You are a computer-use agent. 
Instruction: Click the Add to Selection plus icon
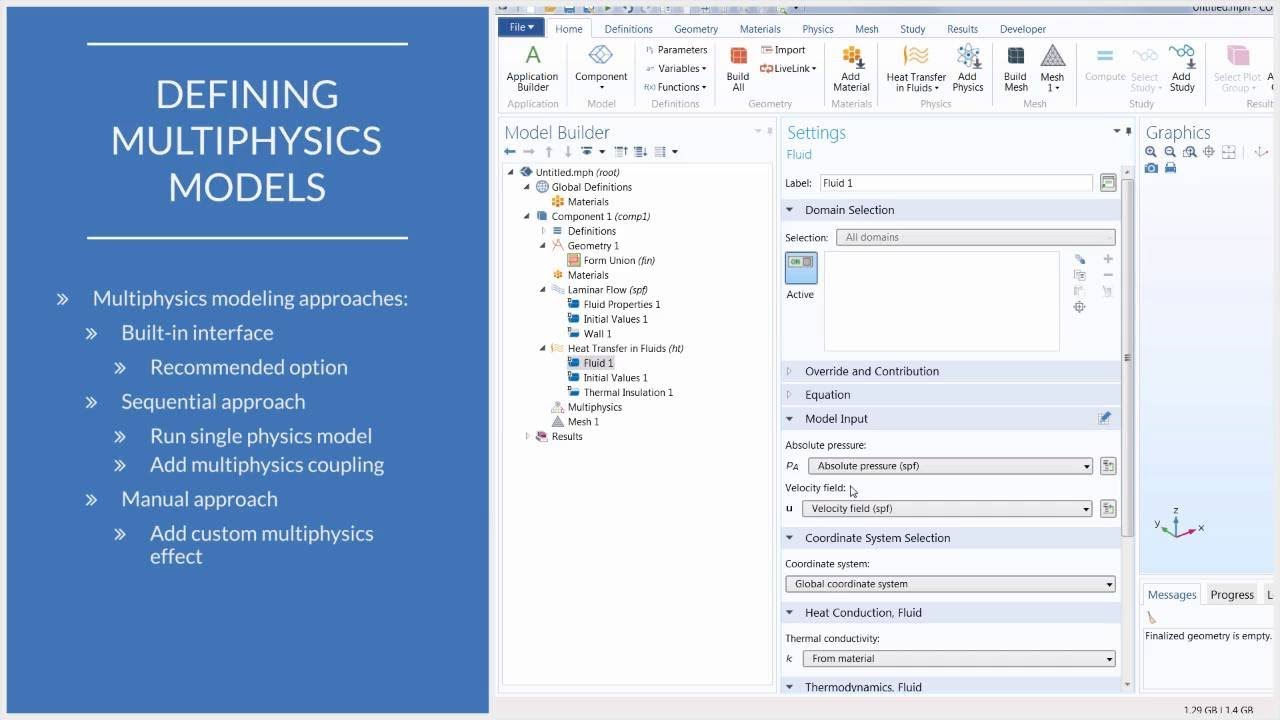[1107, 259]
